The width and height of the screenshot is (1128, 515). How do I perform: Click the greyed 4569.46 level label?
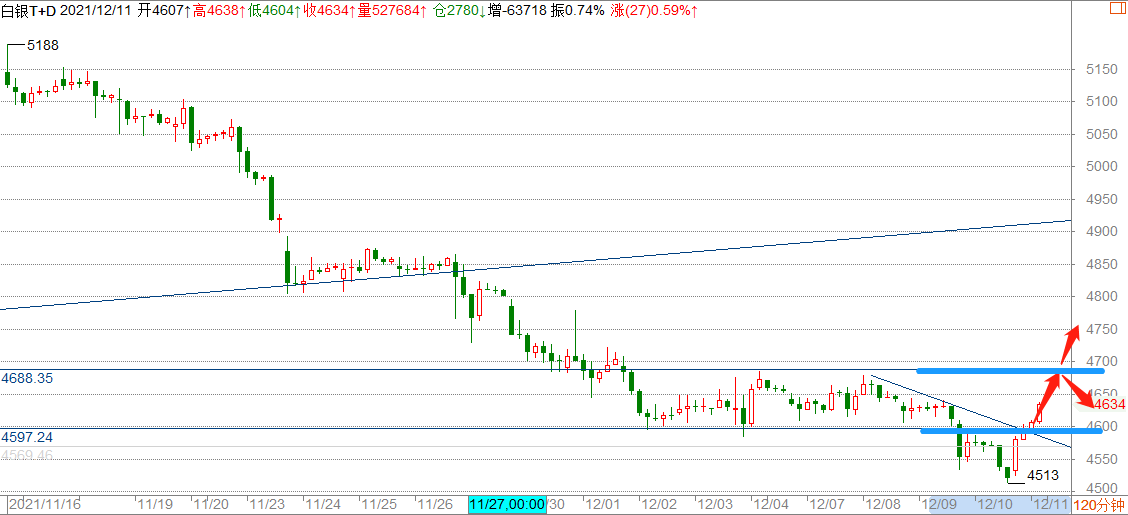point(27,454)
